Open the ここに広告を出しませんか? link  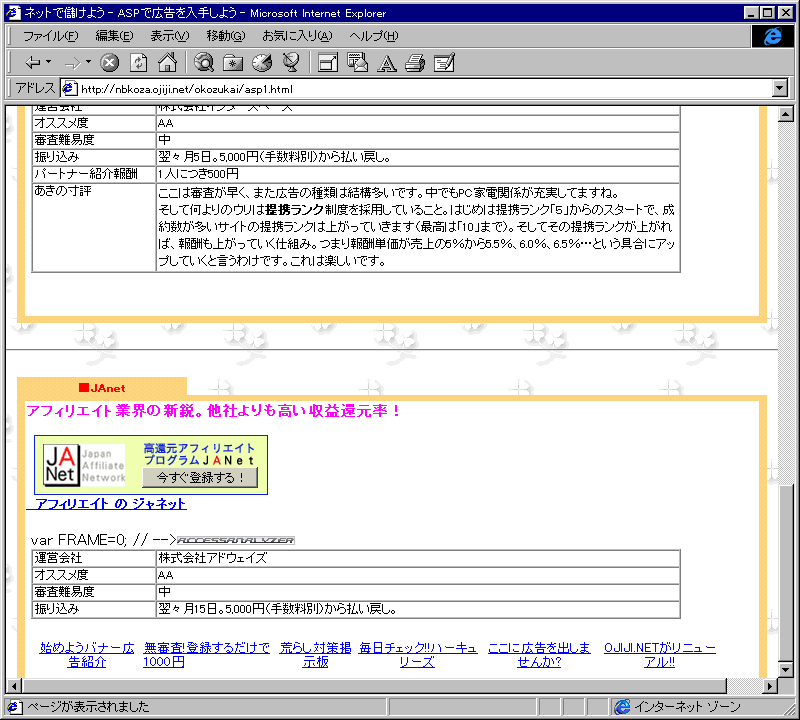539,655
